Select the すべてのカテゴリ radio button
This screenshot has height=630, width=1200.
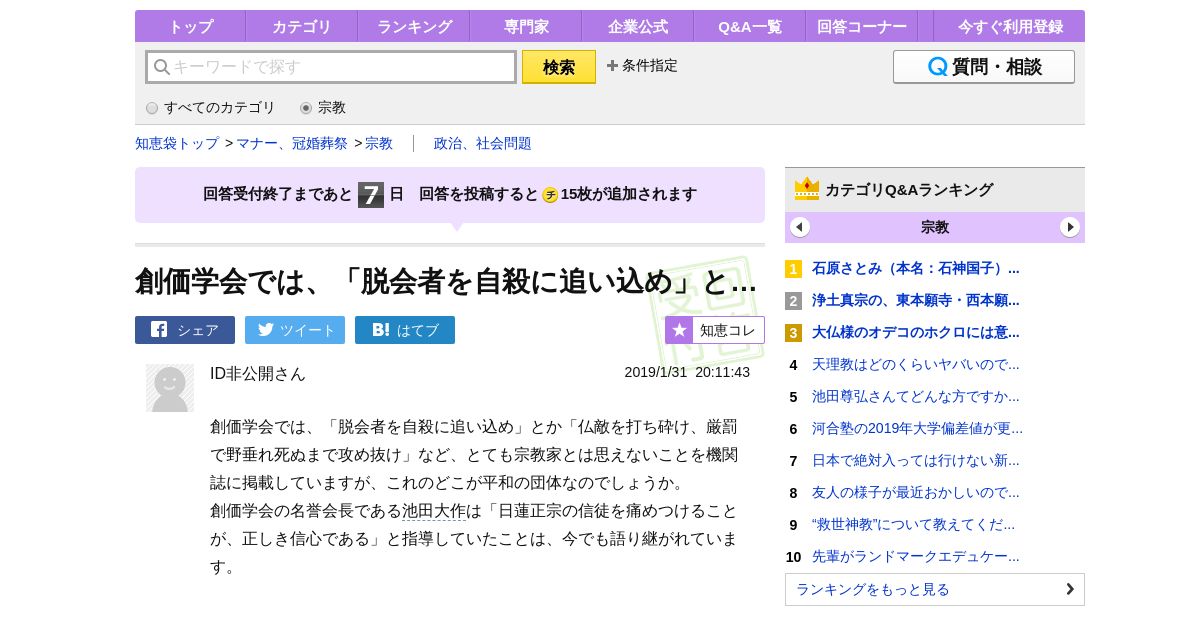[152, 108]
